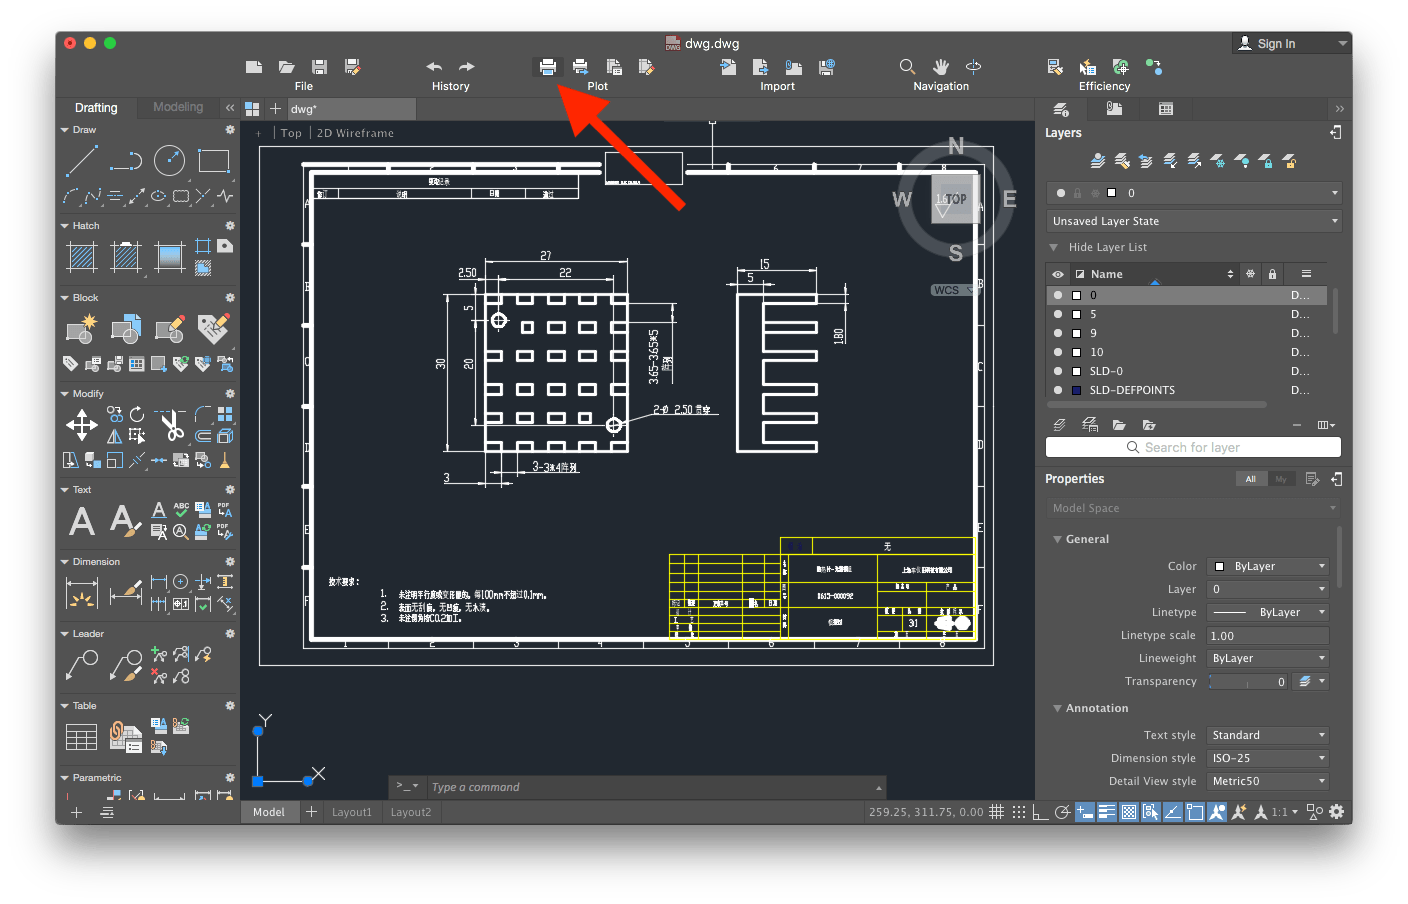Select the Circle draw tool
Screen dimensions: 1408x904
169,160
